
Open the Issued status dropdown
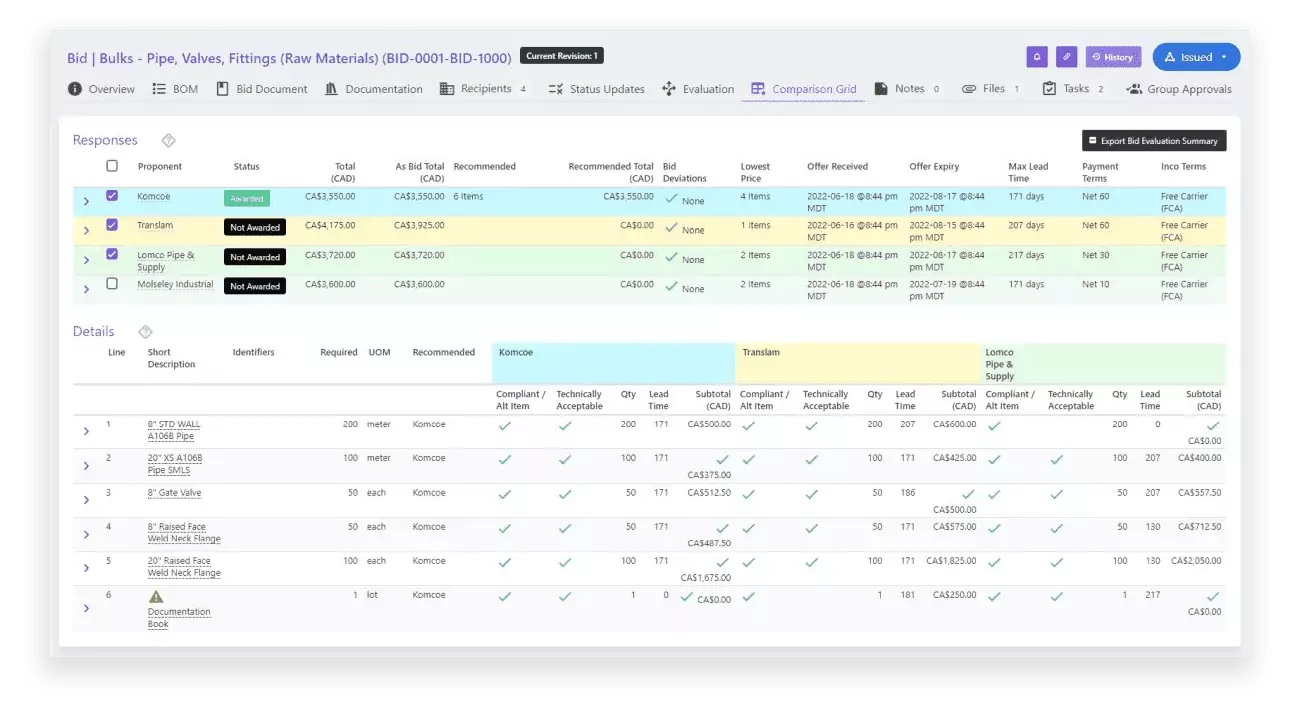coord(1196,57)
